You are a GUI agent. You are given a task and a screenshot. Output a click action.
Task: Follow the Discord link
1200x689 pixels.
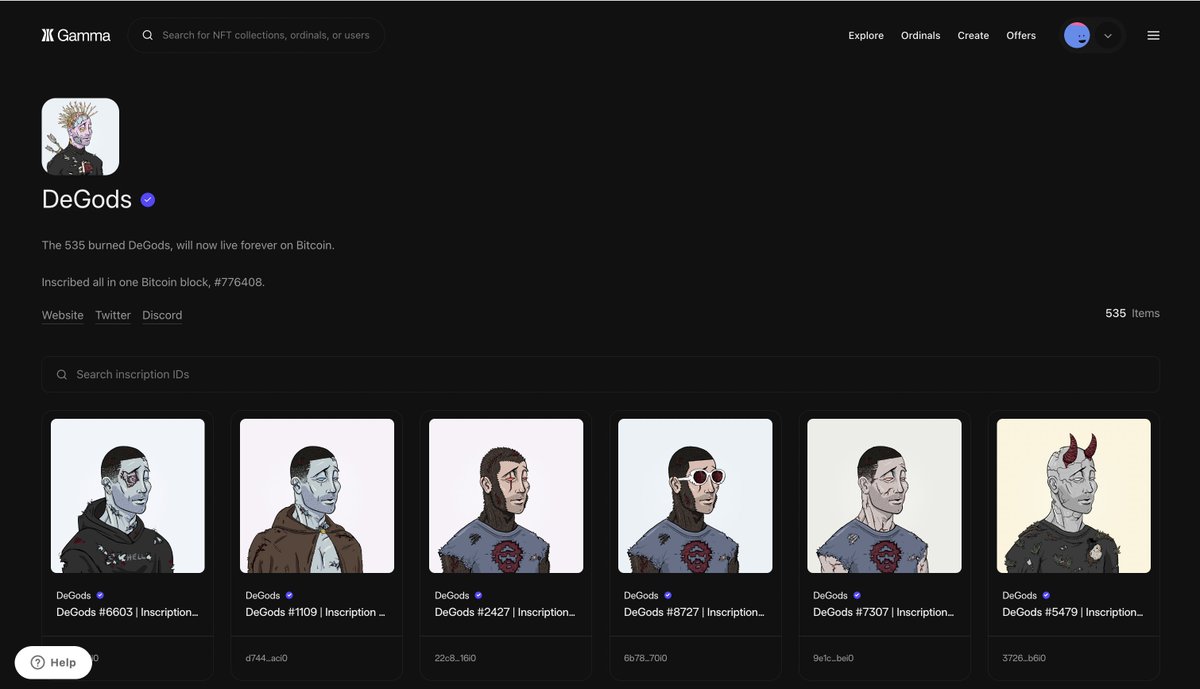point(162,315)
